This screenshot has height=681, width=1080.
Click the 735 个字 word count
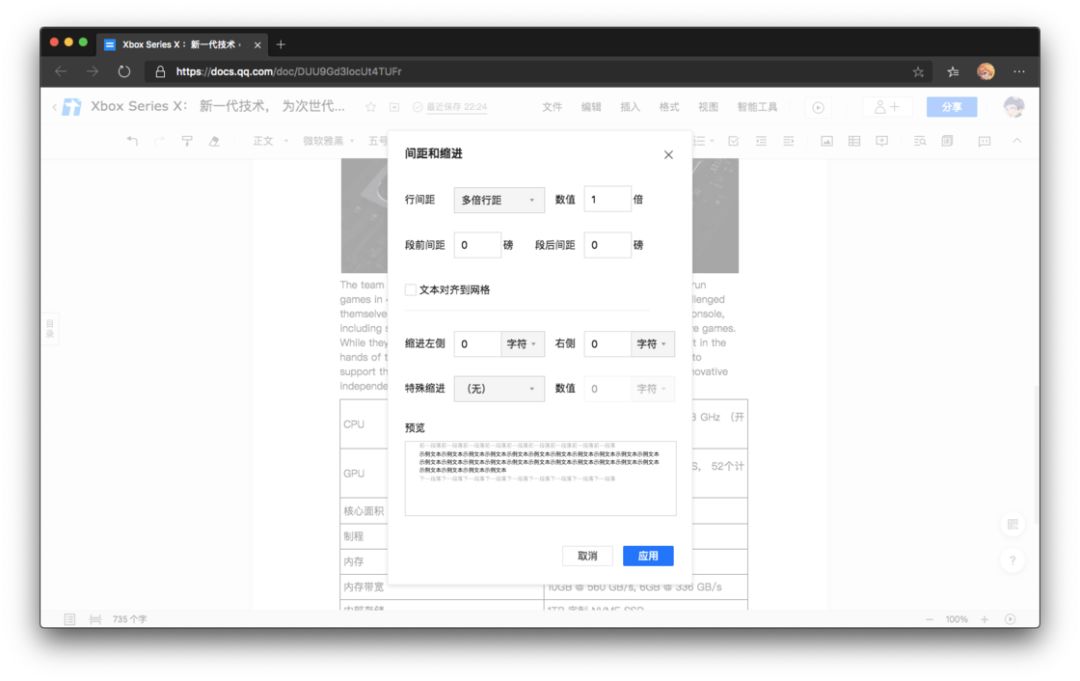click(x=129, y=619)
